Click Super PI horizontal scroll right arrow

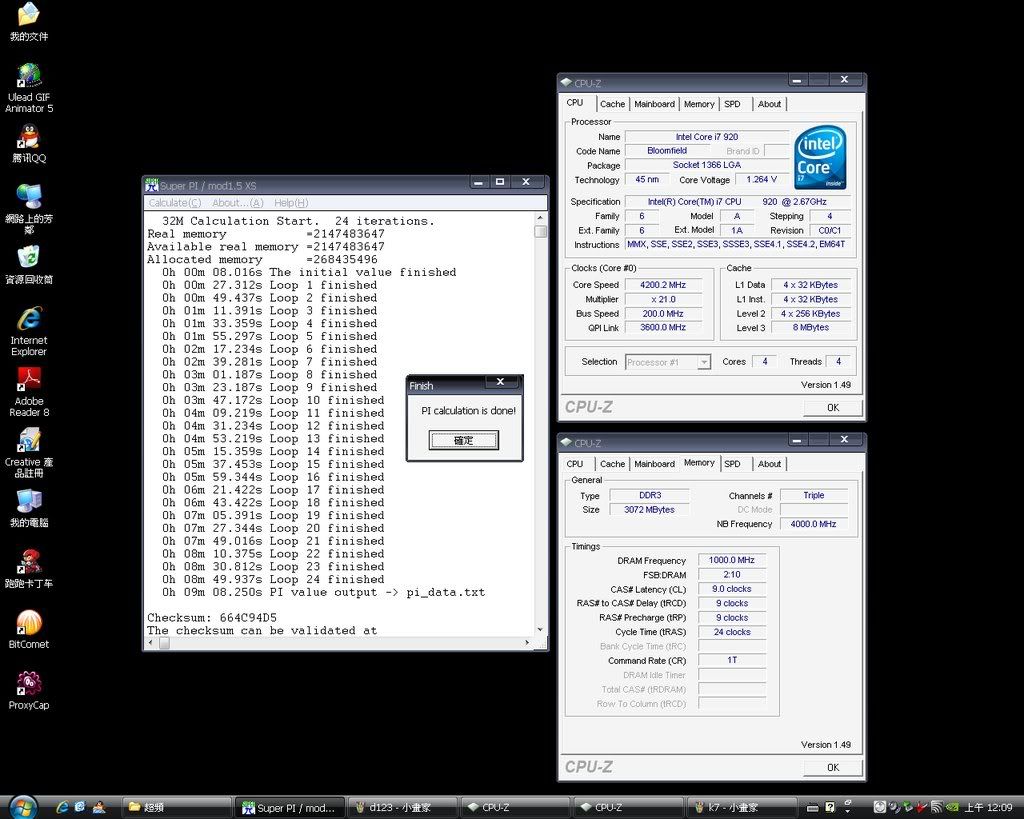tap(527, 643)
